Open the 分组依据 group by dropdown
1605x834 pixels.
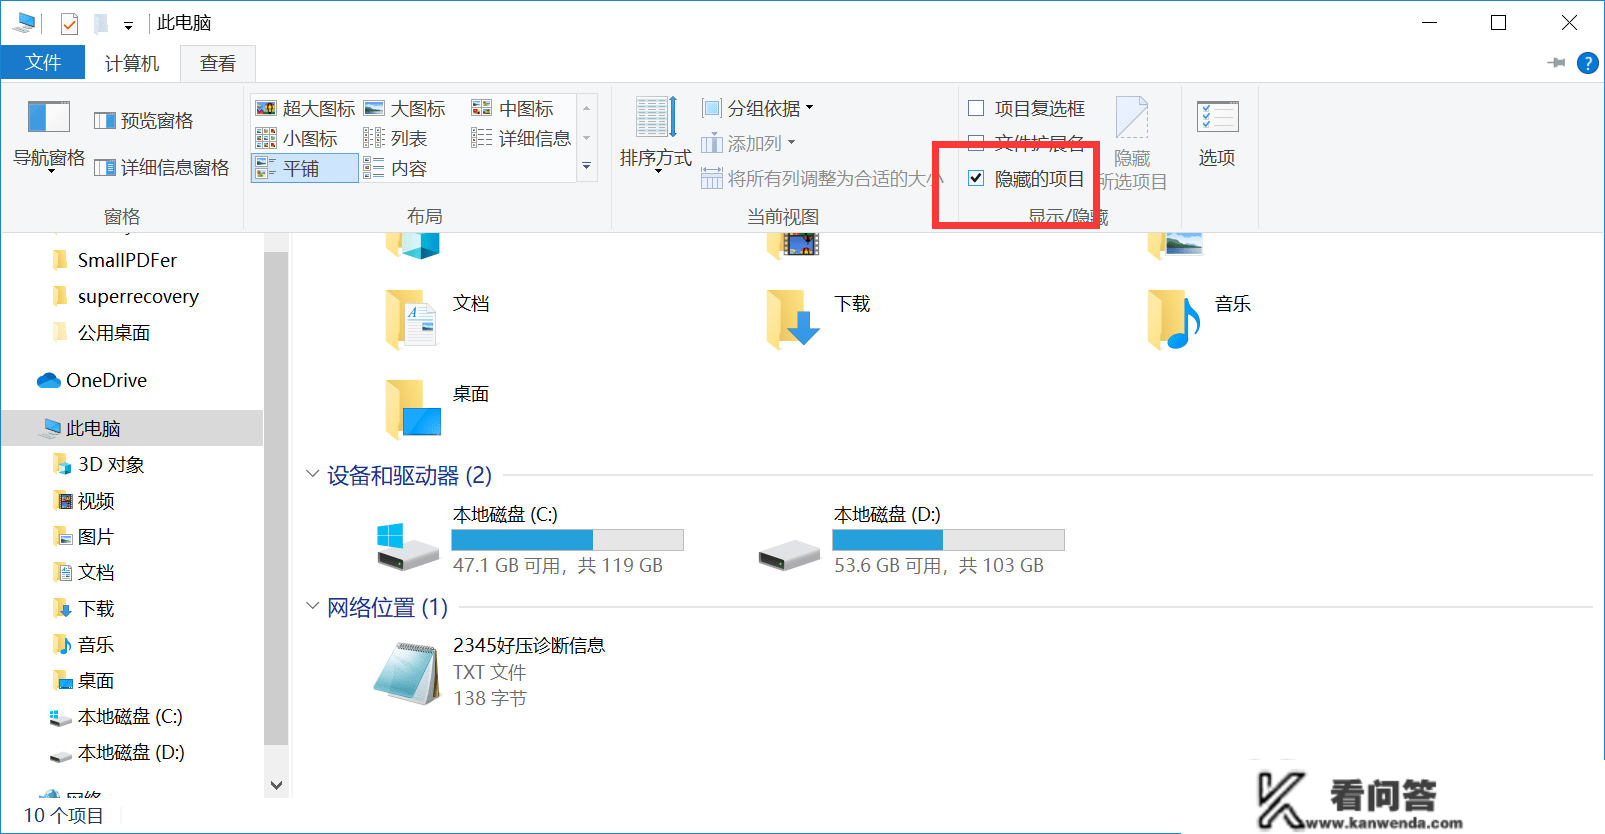758,108
